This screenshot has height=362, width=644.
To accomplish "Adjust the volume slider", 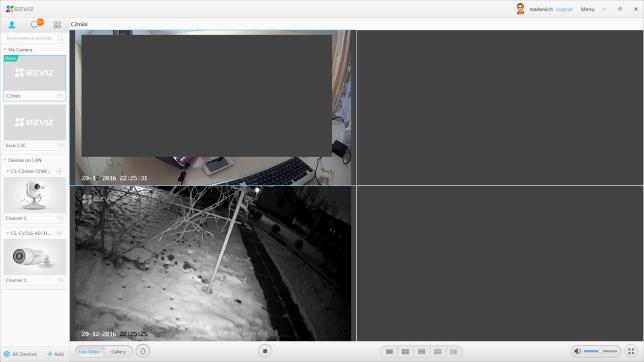I will pyautogui.click(x=600, y=351).
